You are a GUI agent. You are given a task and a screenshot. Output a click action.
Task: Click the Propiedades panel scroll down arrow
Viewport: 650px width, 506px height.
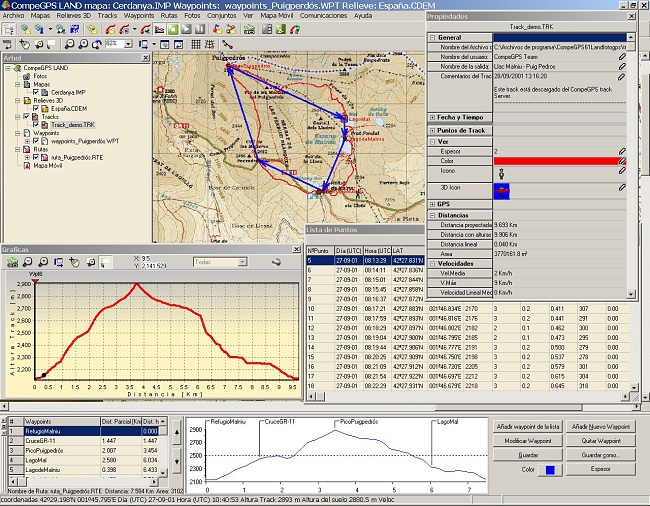pos(631,294)
